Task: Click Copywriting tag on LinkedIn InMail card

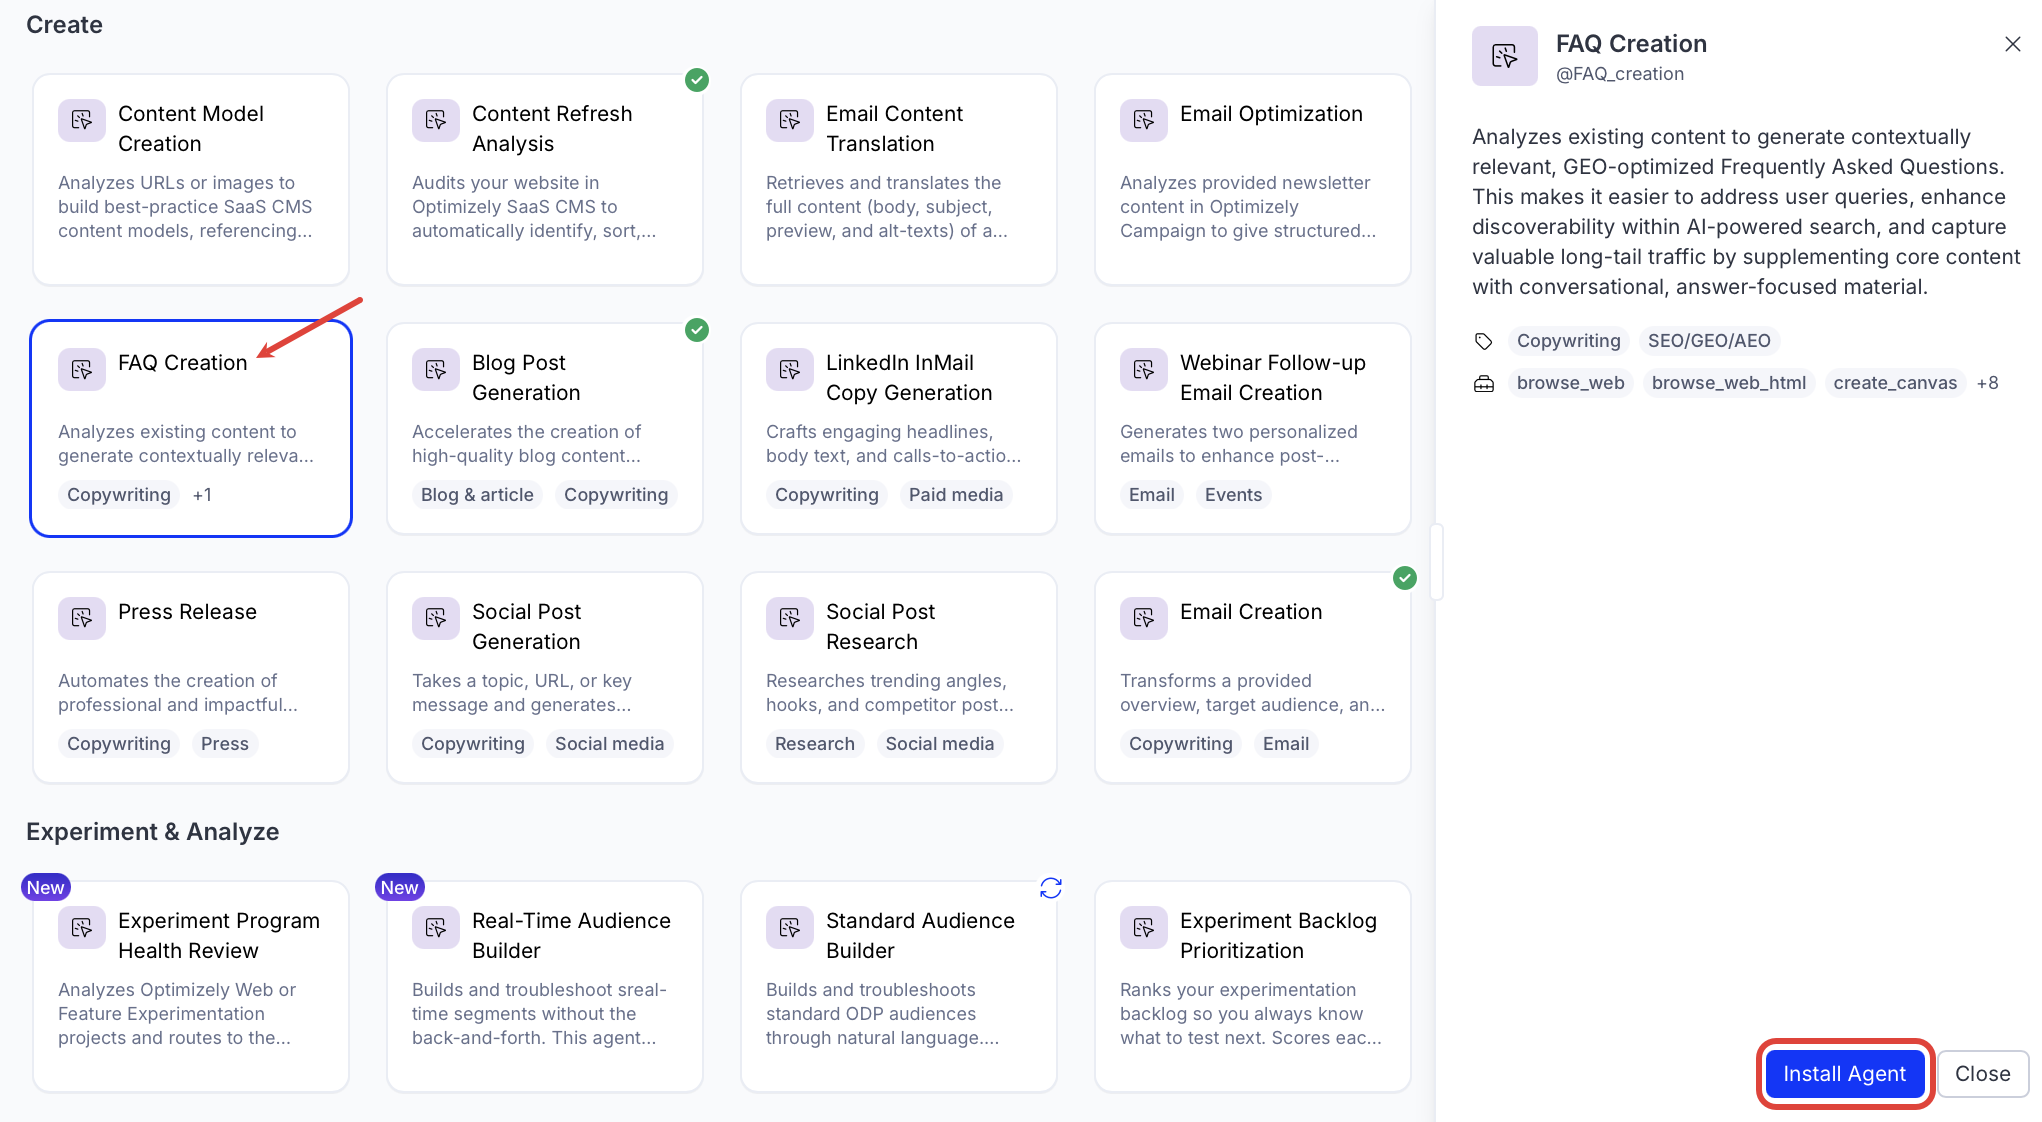Action: 827,495
